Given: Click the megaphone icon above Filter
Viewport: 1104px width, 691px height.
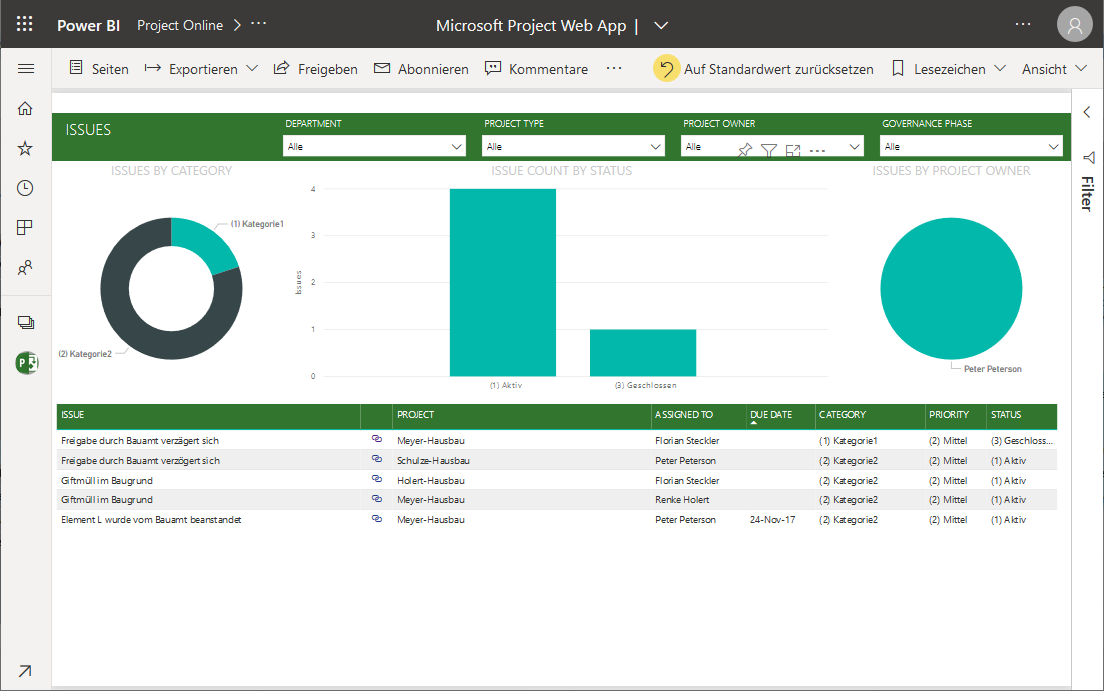Looking at the screenshot, I should click(1088, 157).
